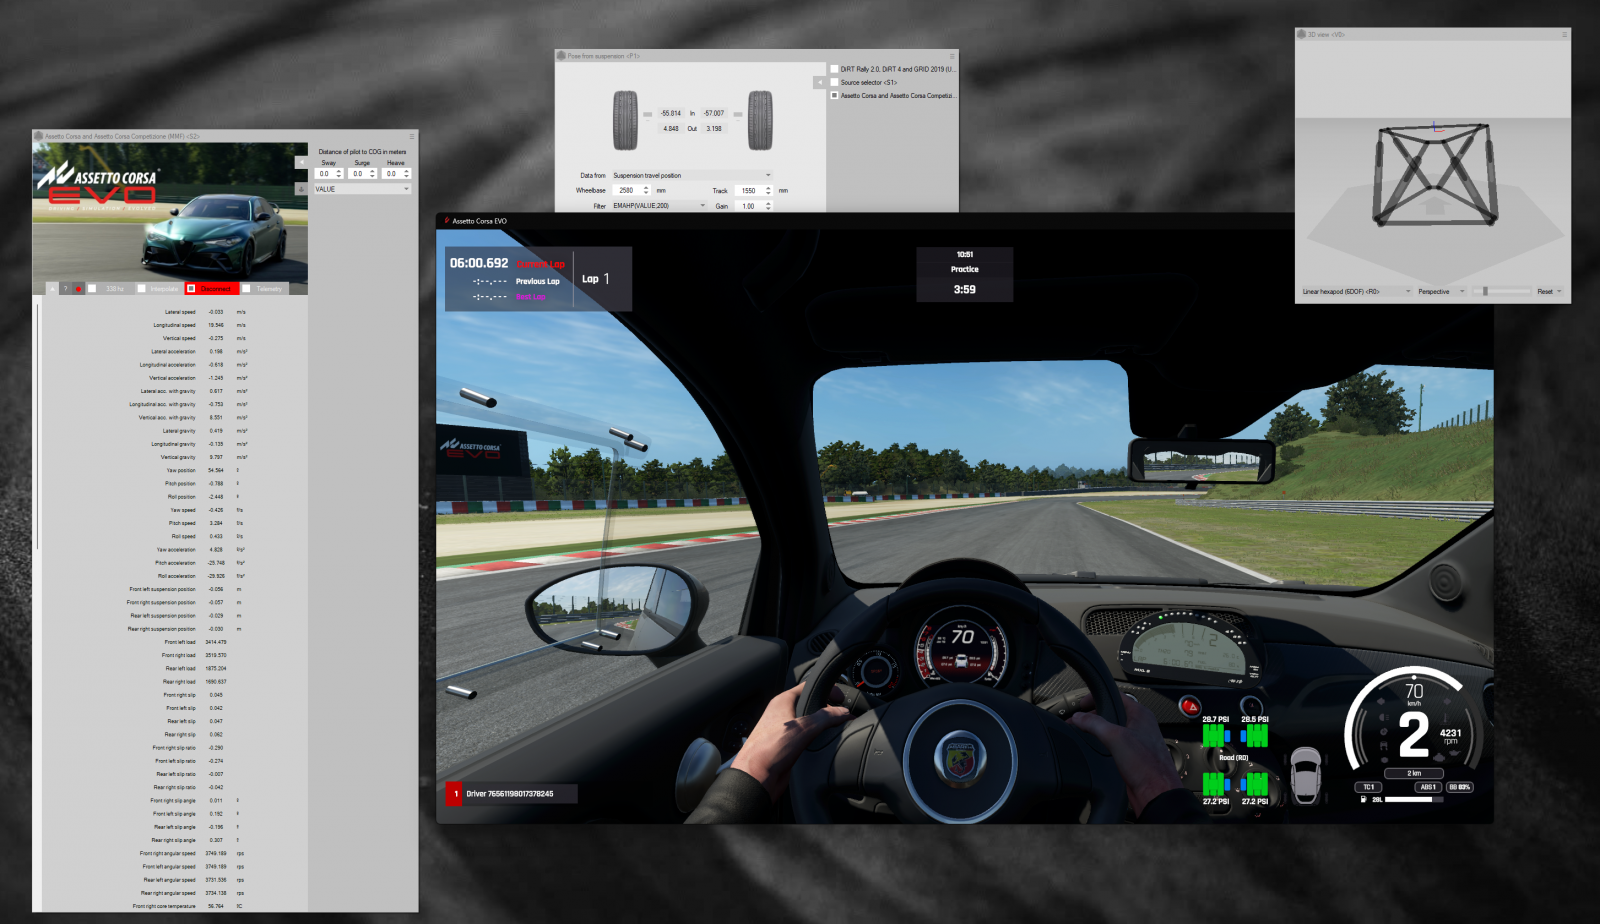Click the Assetto Corsa EVO game window icon
Image resolution: width=1600 pixels, height=924 pixels.
click(x=446, y=221)
